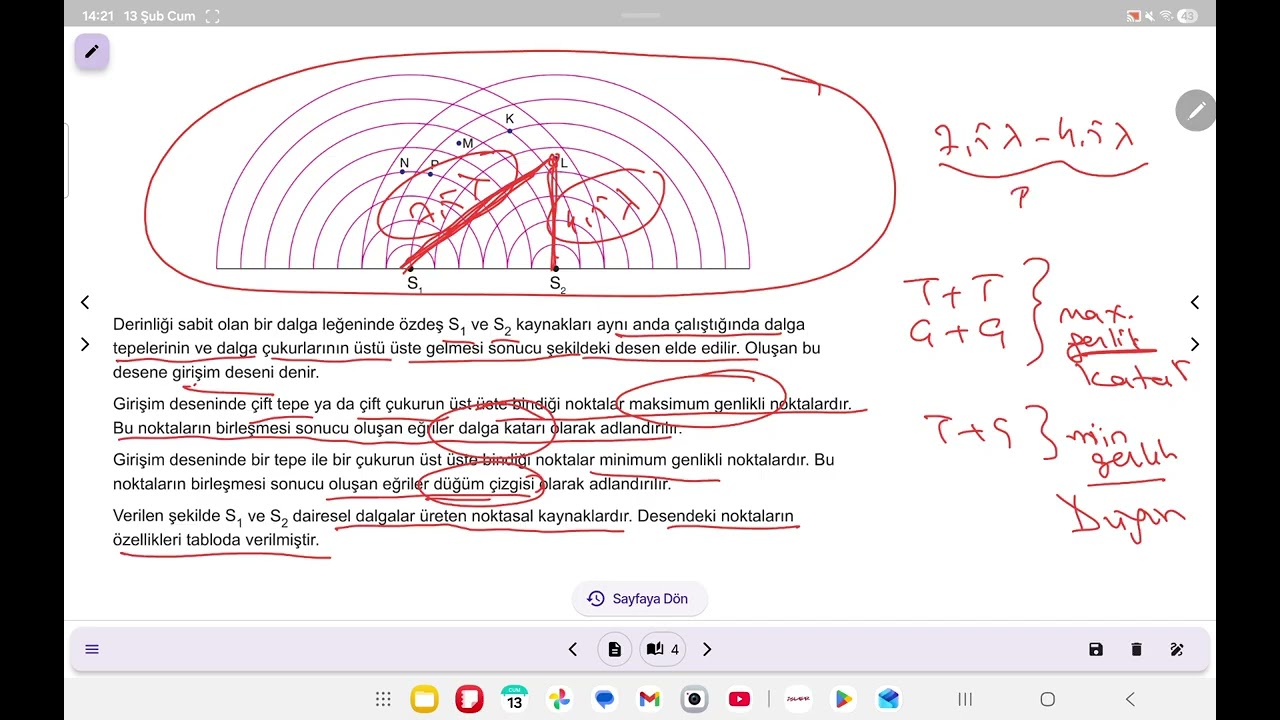Tap the Recents navigation button
The height and width of the screenshot is (720, 1280).
click(x=965, y=699)
